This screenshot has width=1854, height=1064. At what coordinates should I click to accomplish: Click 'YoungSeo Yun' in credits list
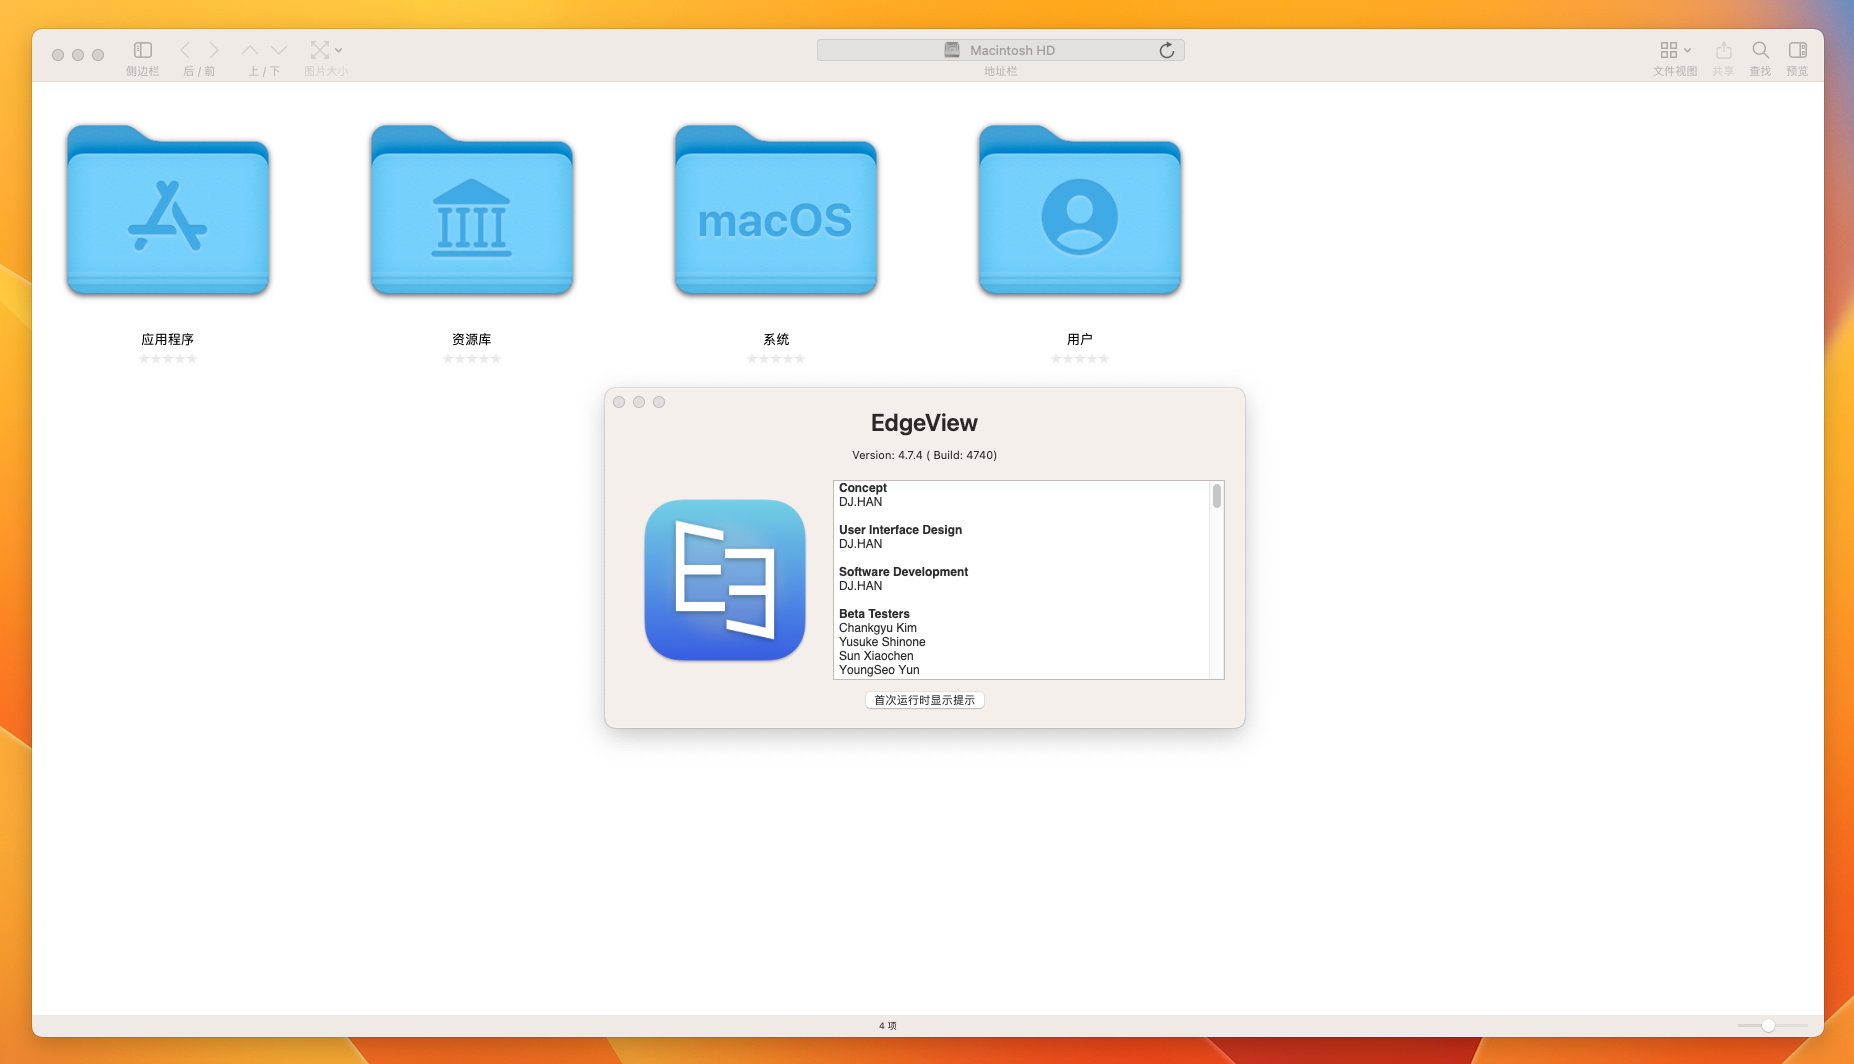pyautogui.click(x=879, y=670)
